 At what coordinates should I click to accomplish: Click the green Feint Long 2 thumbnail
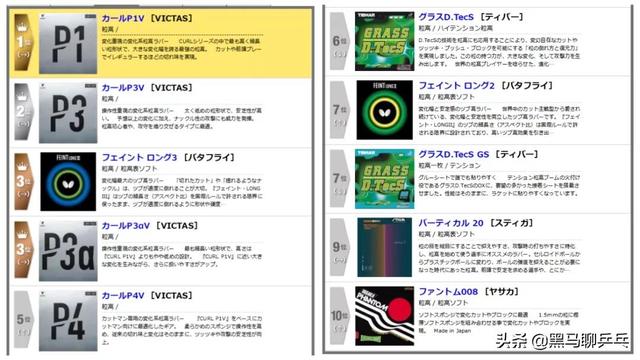click(x=384, y=110)
